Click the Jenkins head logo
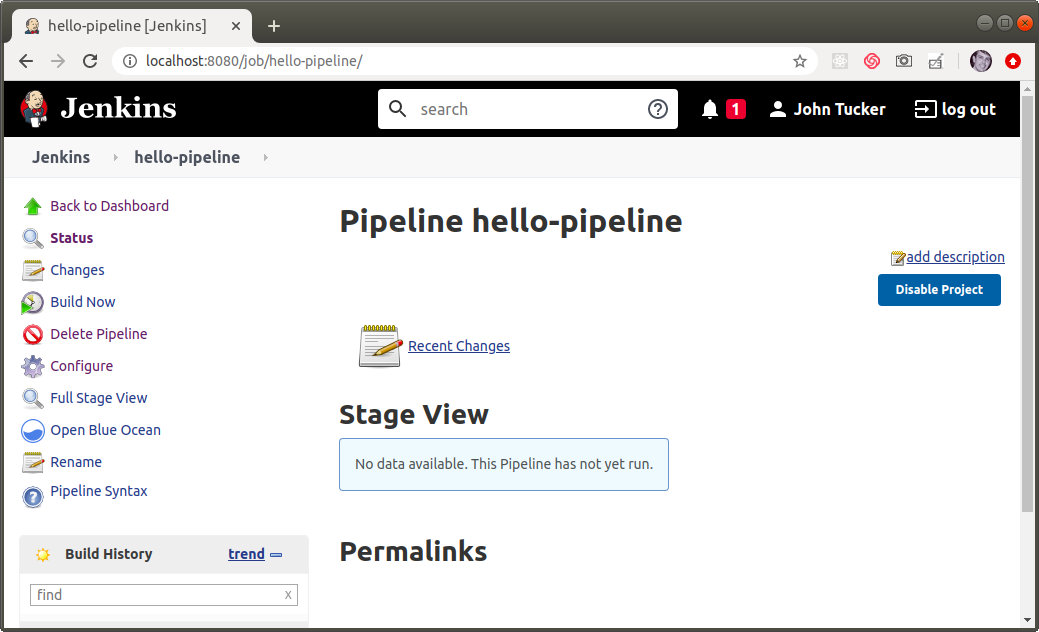Image resolution: width=1039 pixels, height=632 pixels. point(32,108)
